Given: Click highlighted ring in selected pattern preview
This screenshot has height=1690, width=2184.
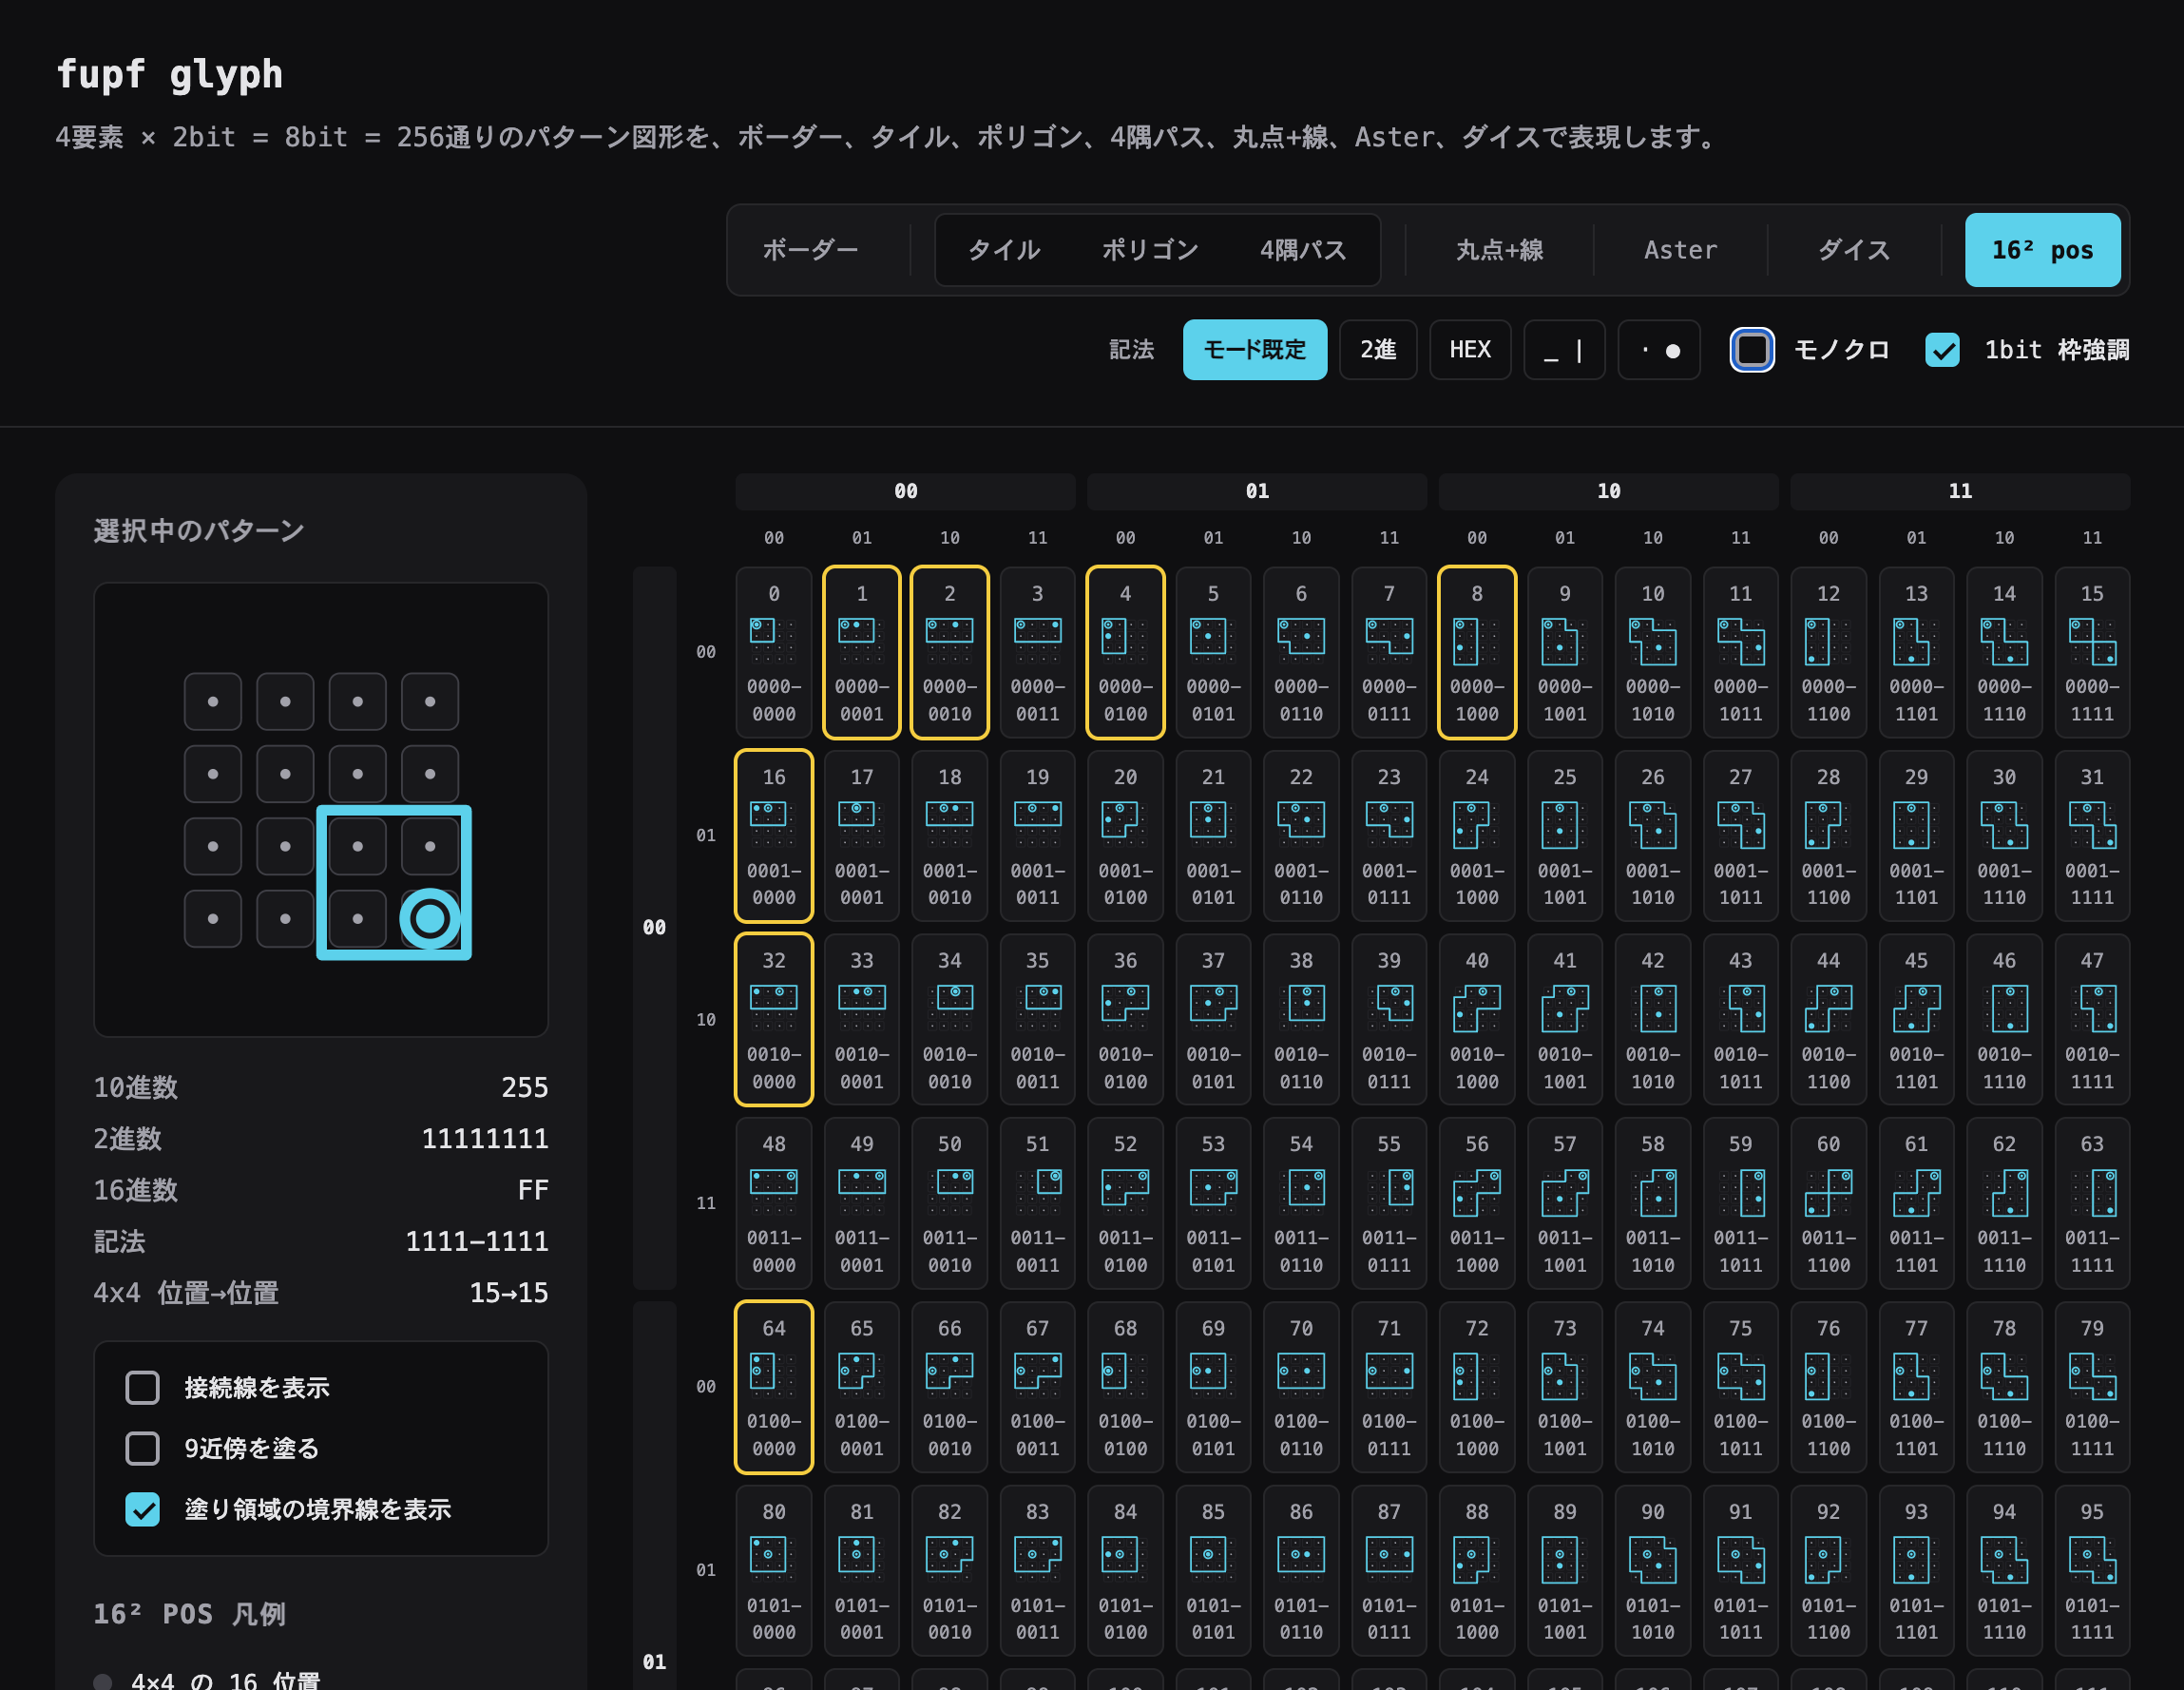Looking at the screenshot, I should (x=430, y=918).
